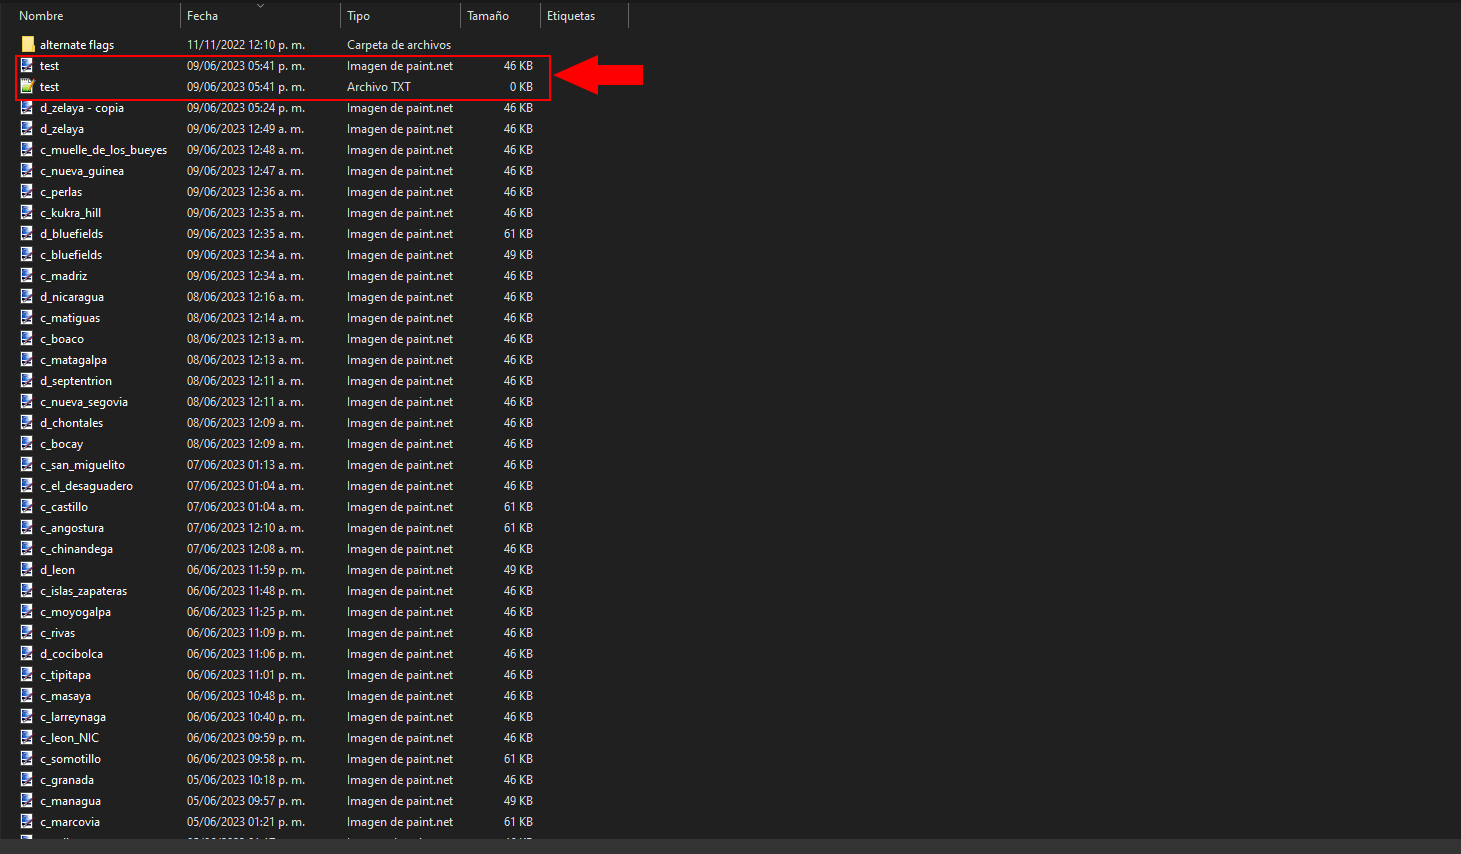Click the paint.net icon beside c_masaya
Image resolution: width=1461 pixels, height=854 pixels.
coord(26,695)
